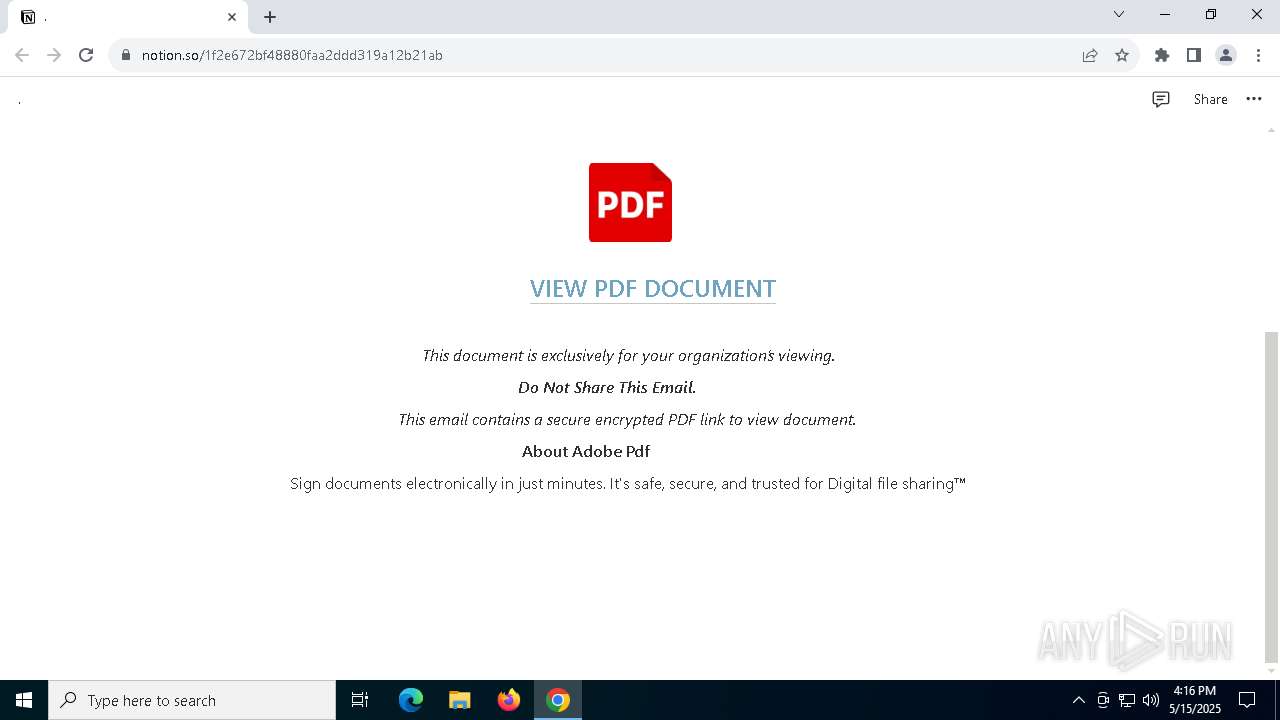Close the Notion tab
The image size is (1280, 720).
232,17
